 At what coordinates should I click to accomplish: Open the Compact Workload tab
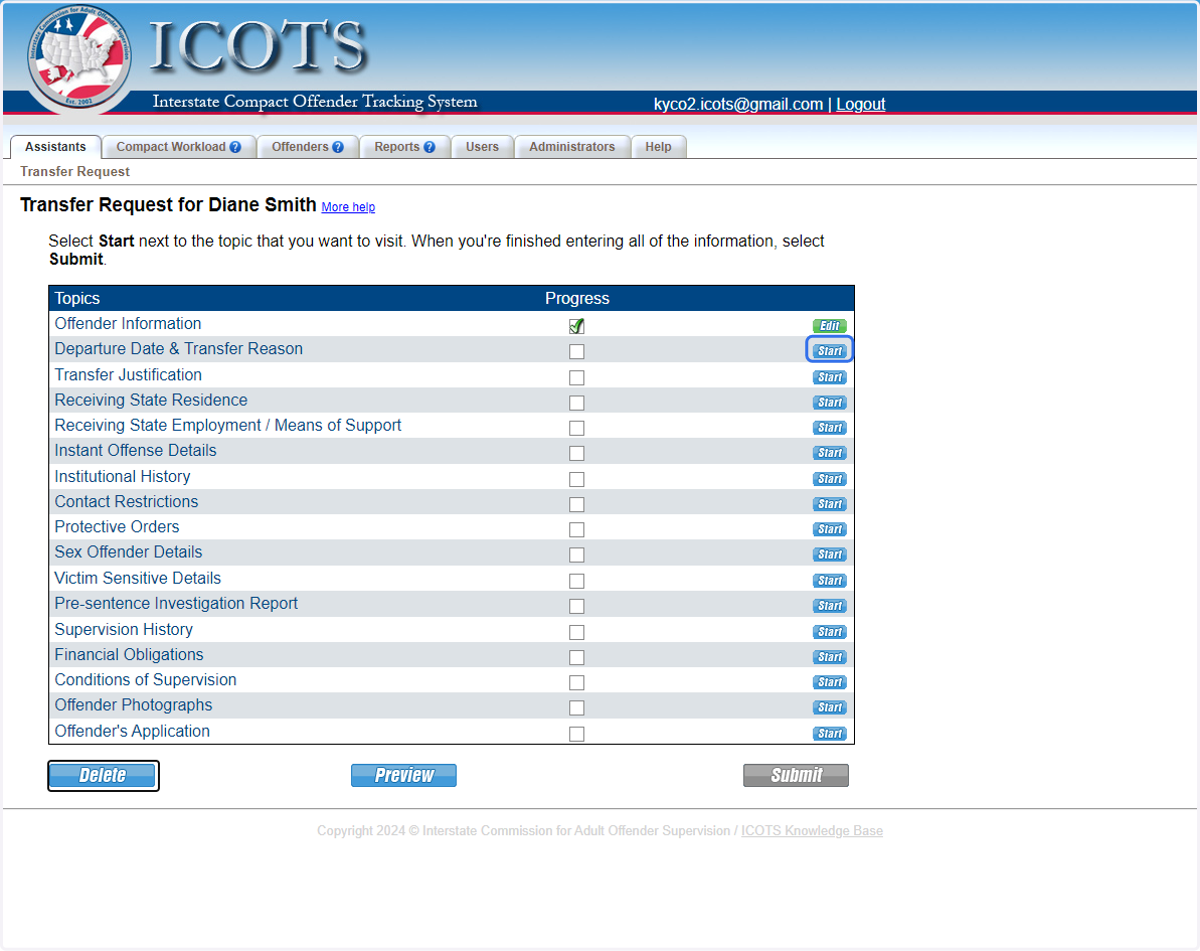pos(179,147)
